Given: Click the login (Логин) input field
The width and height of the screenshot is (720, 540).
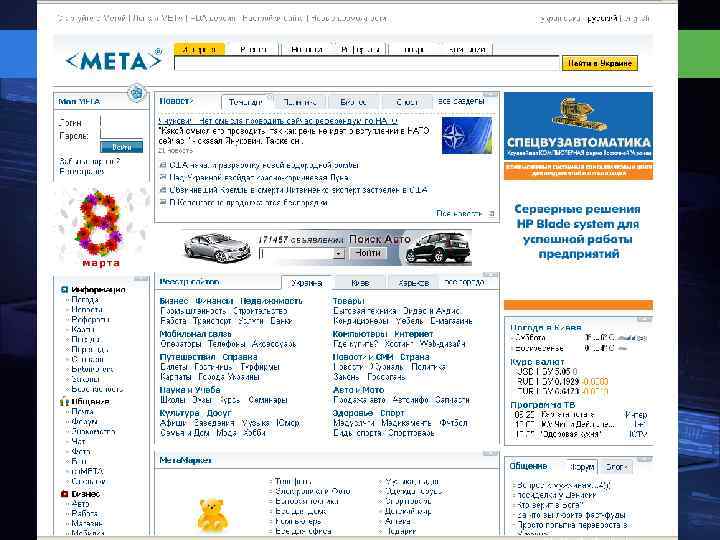Looking at the screenshot, I should click(122, 123).
